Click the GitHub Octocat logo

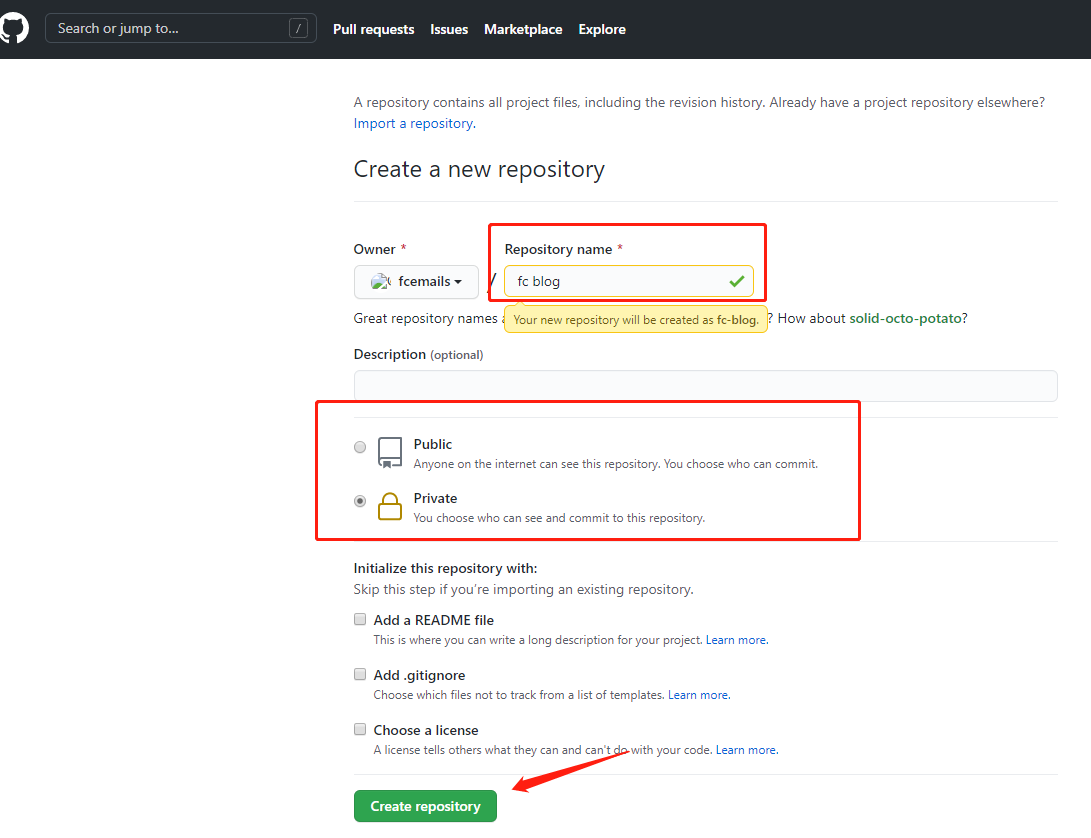point(14,28)
